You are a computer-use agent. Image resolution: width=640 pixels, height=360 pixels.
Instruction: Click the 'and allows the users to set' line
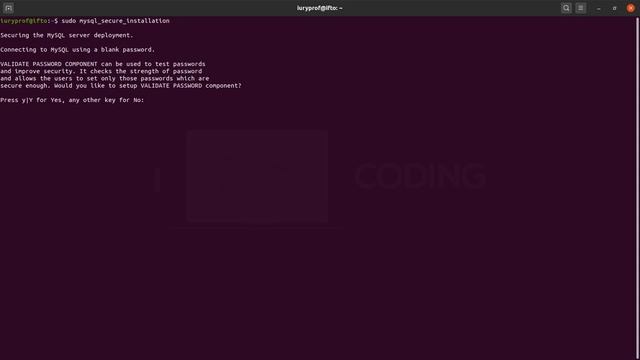pyautogui.click(x=104, y=78)
